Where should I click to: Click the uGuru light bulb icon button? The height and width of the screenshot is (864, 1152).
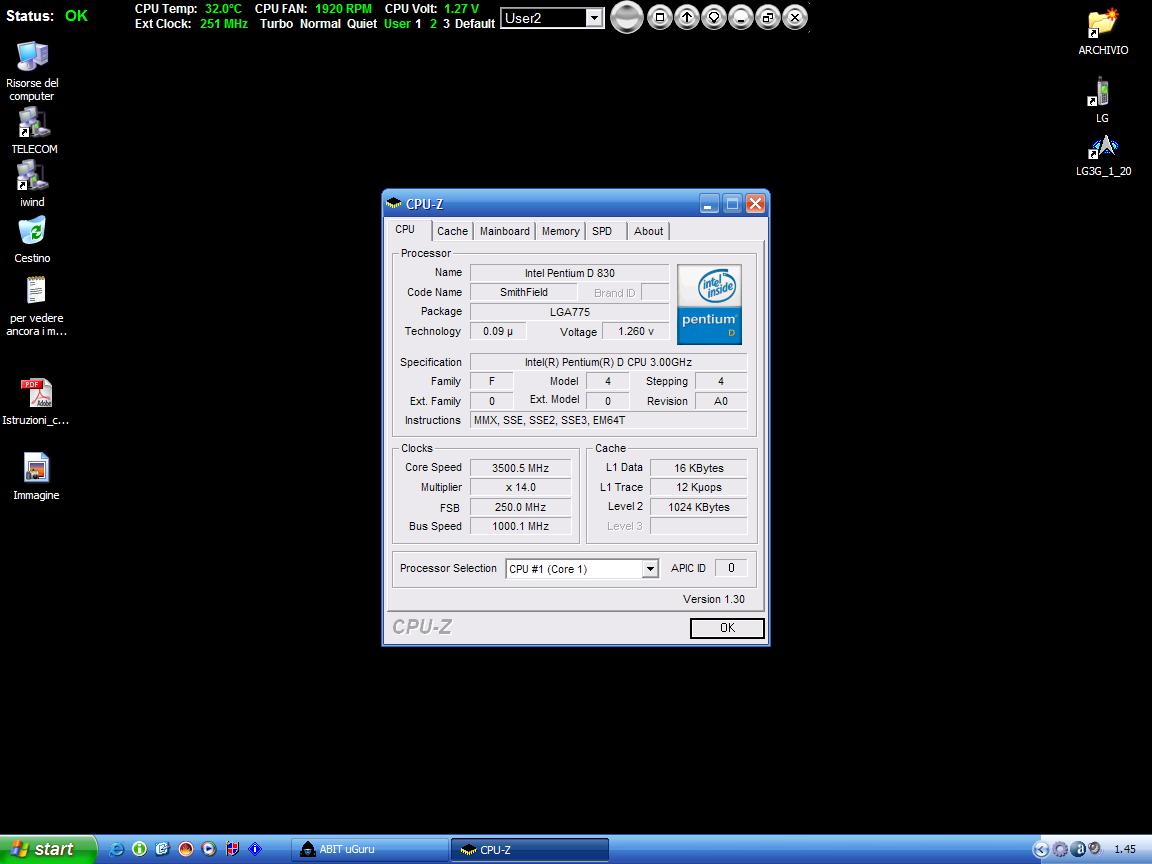[714, 17]
